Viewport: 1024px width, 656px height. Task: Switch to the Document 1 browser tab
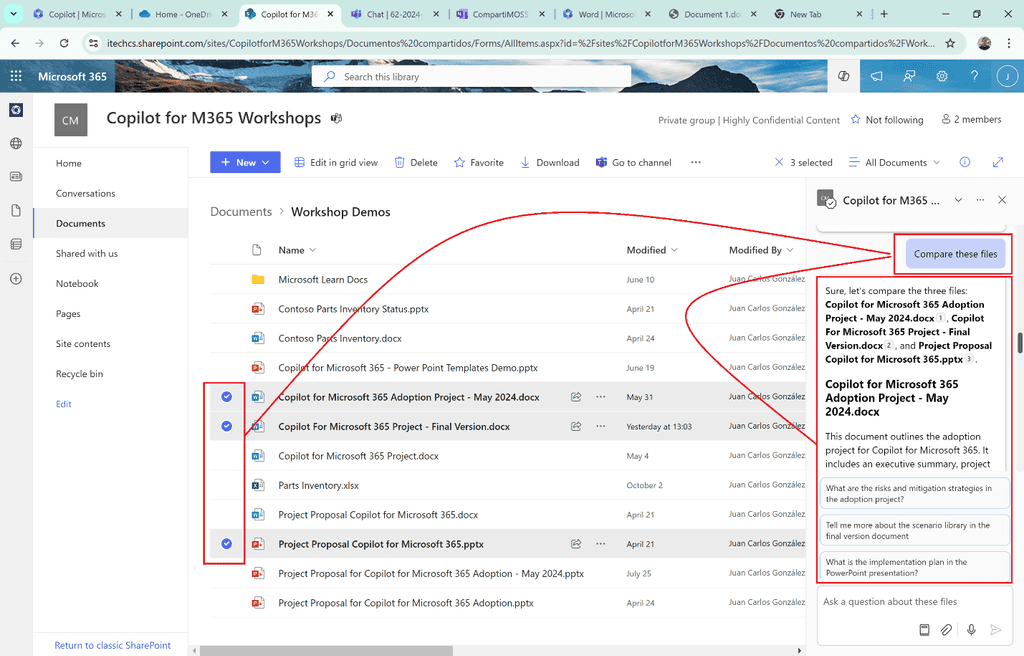(712, 14)
